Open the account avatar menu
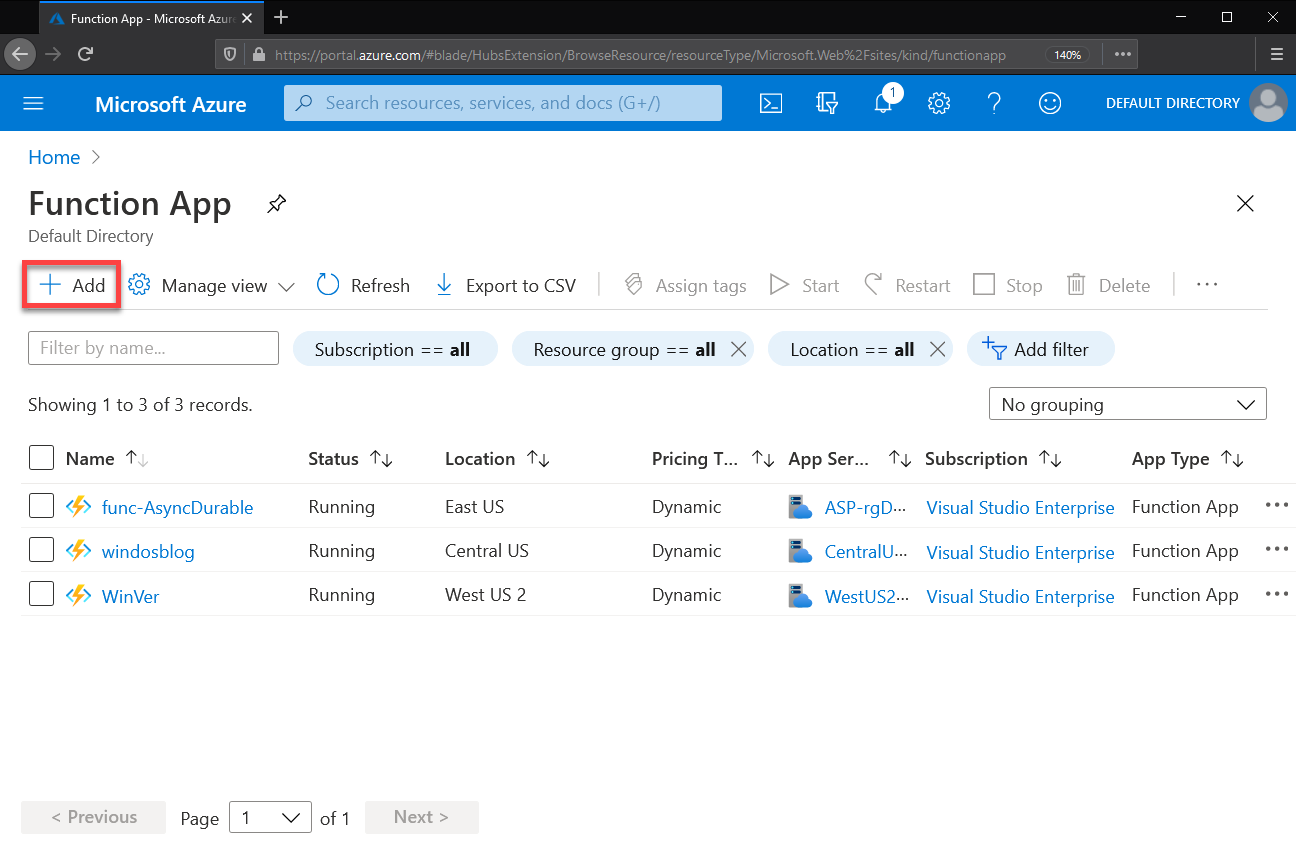1296x861 pixels. point(1269,103)
